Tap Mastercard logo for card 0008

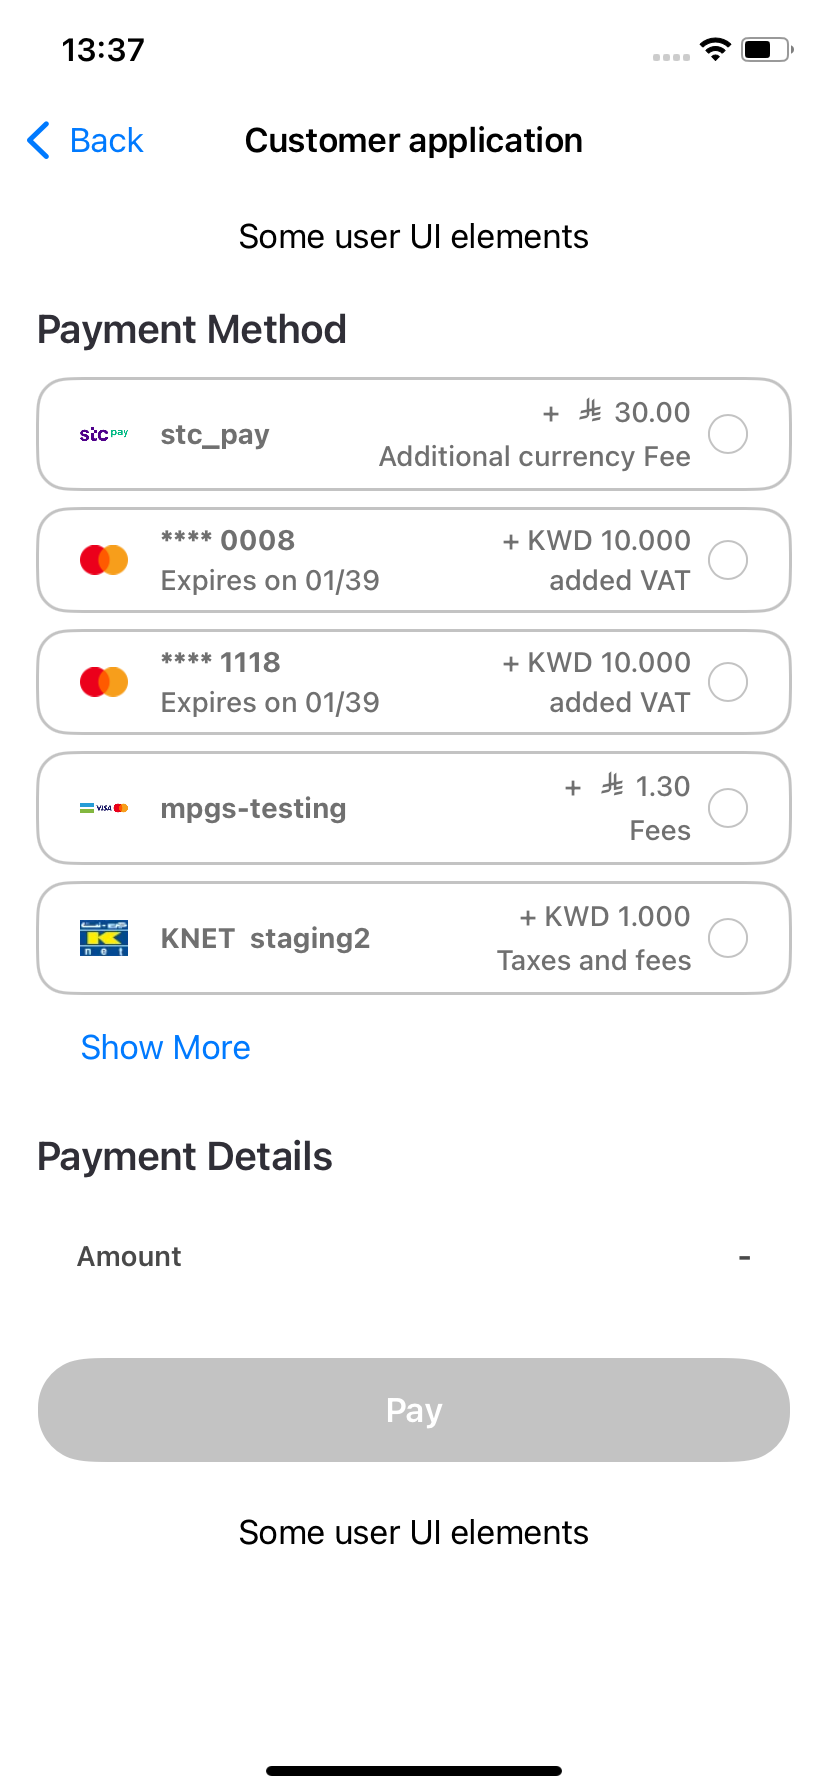click(104, 560)
